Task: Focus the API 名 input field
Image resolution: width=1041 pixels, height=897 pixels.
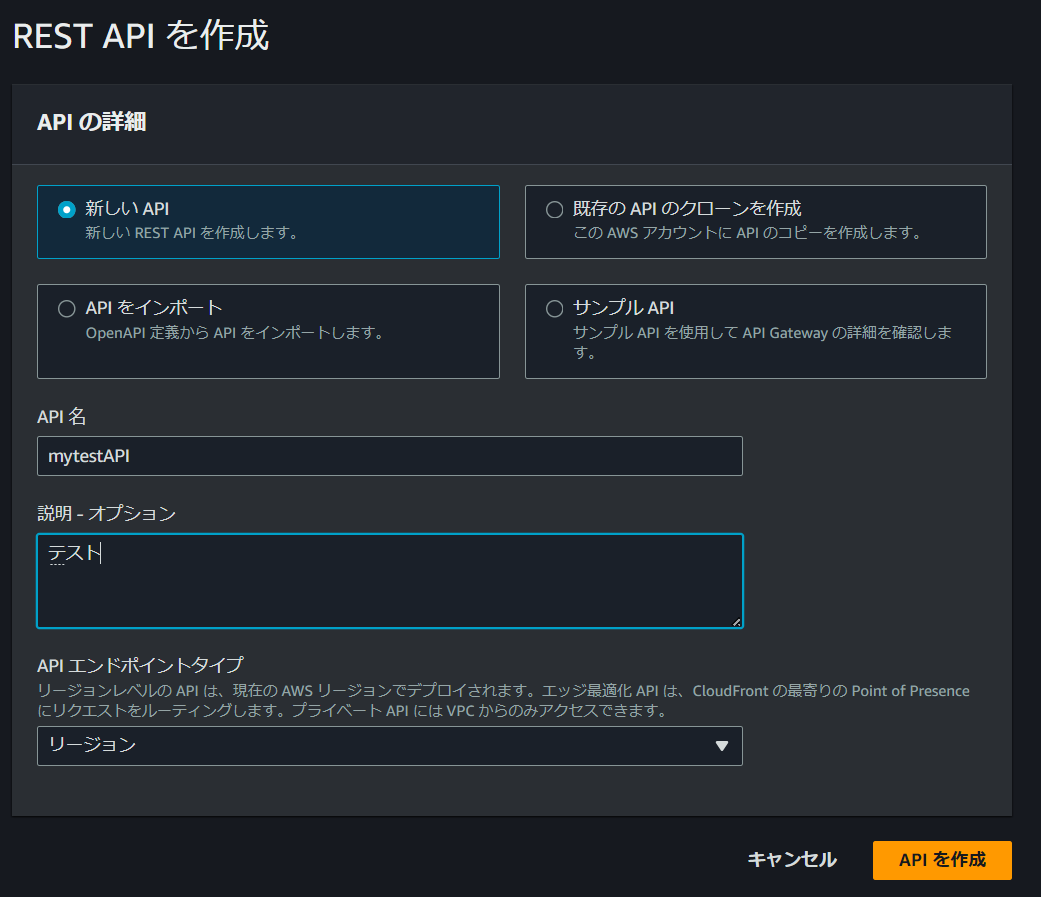Action: (x=389, y=456)
